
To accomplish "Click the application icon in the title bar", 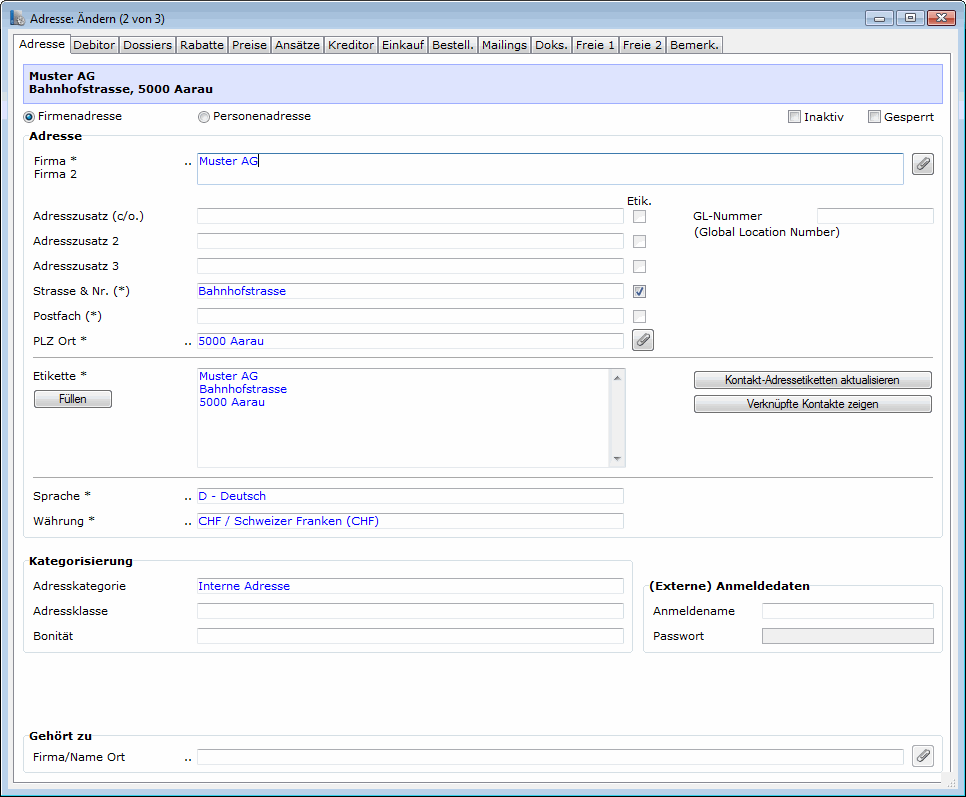I will click(17, 18).
